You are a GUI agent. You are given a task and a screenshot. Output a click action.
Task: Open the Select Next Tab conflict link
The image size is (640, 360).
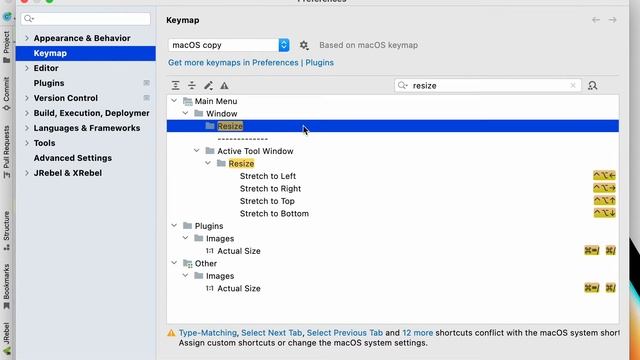coord(271,333)
